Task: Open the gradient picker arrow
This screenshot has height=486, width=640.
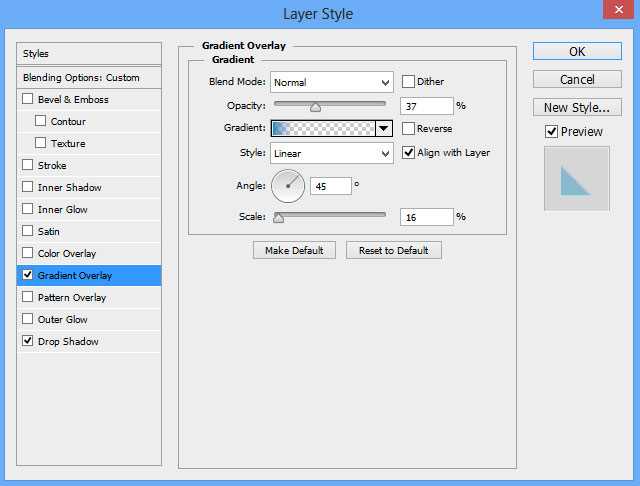Action: 384,129
